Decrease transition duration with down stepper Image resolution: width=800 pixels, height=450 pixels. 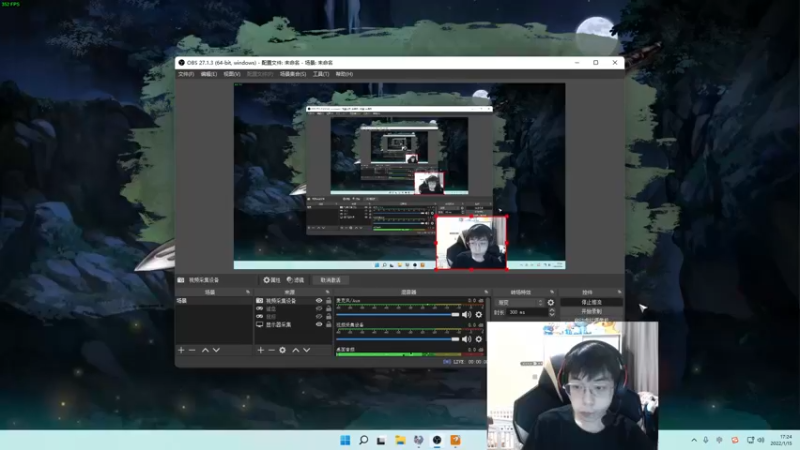click(x=552, y=314)
